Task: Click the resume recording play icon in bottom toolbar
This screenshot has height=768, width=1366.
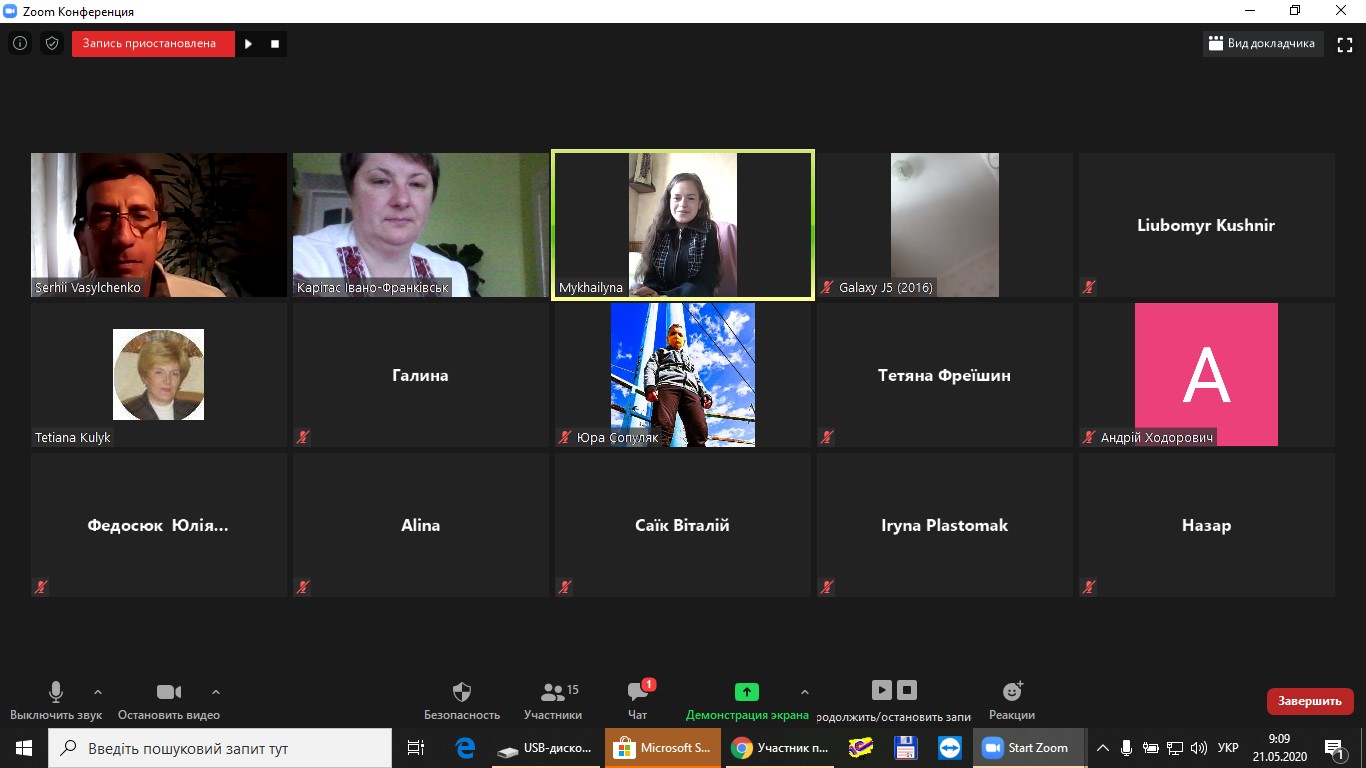Action: 881,690
